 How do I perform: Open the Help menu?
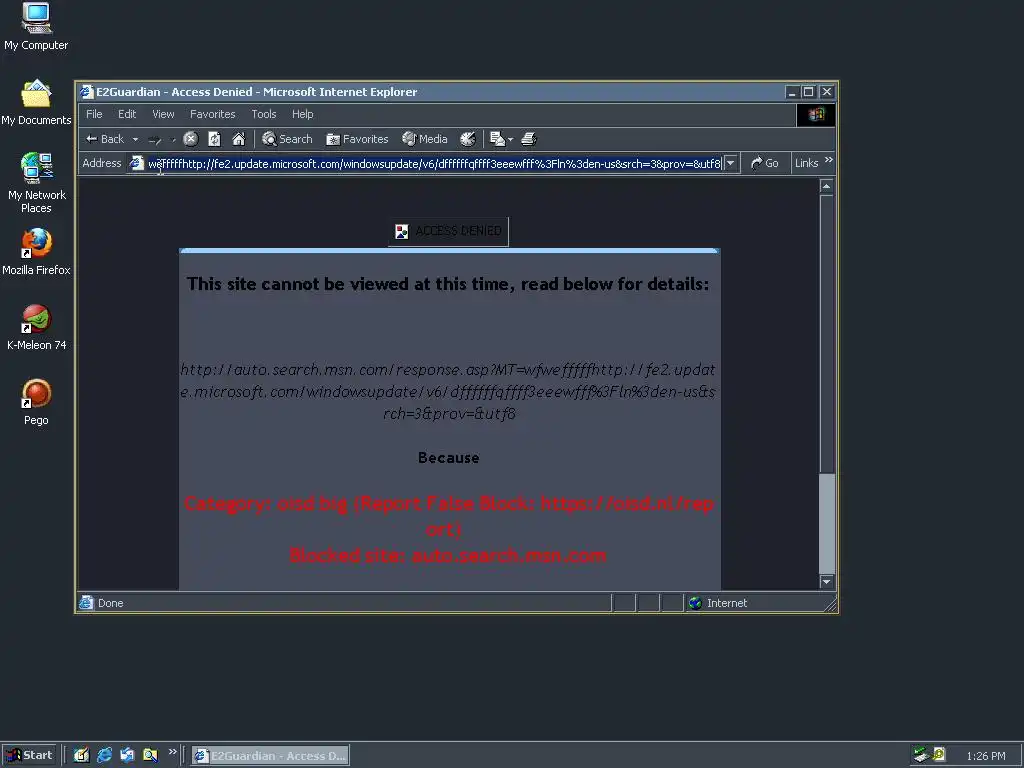(x=302, y=114)
